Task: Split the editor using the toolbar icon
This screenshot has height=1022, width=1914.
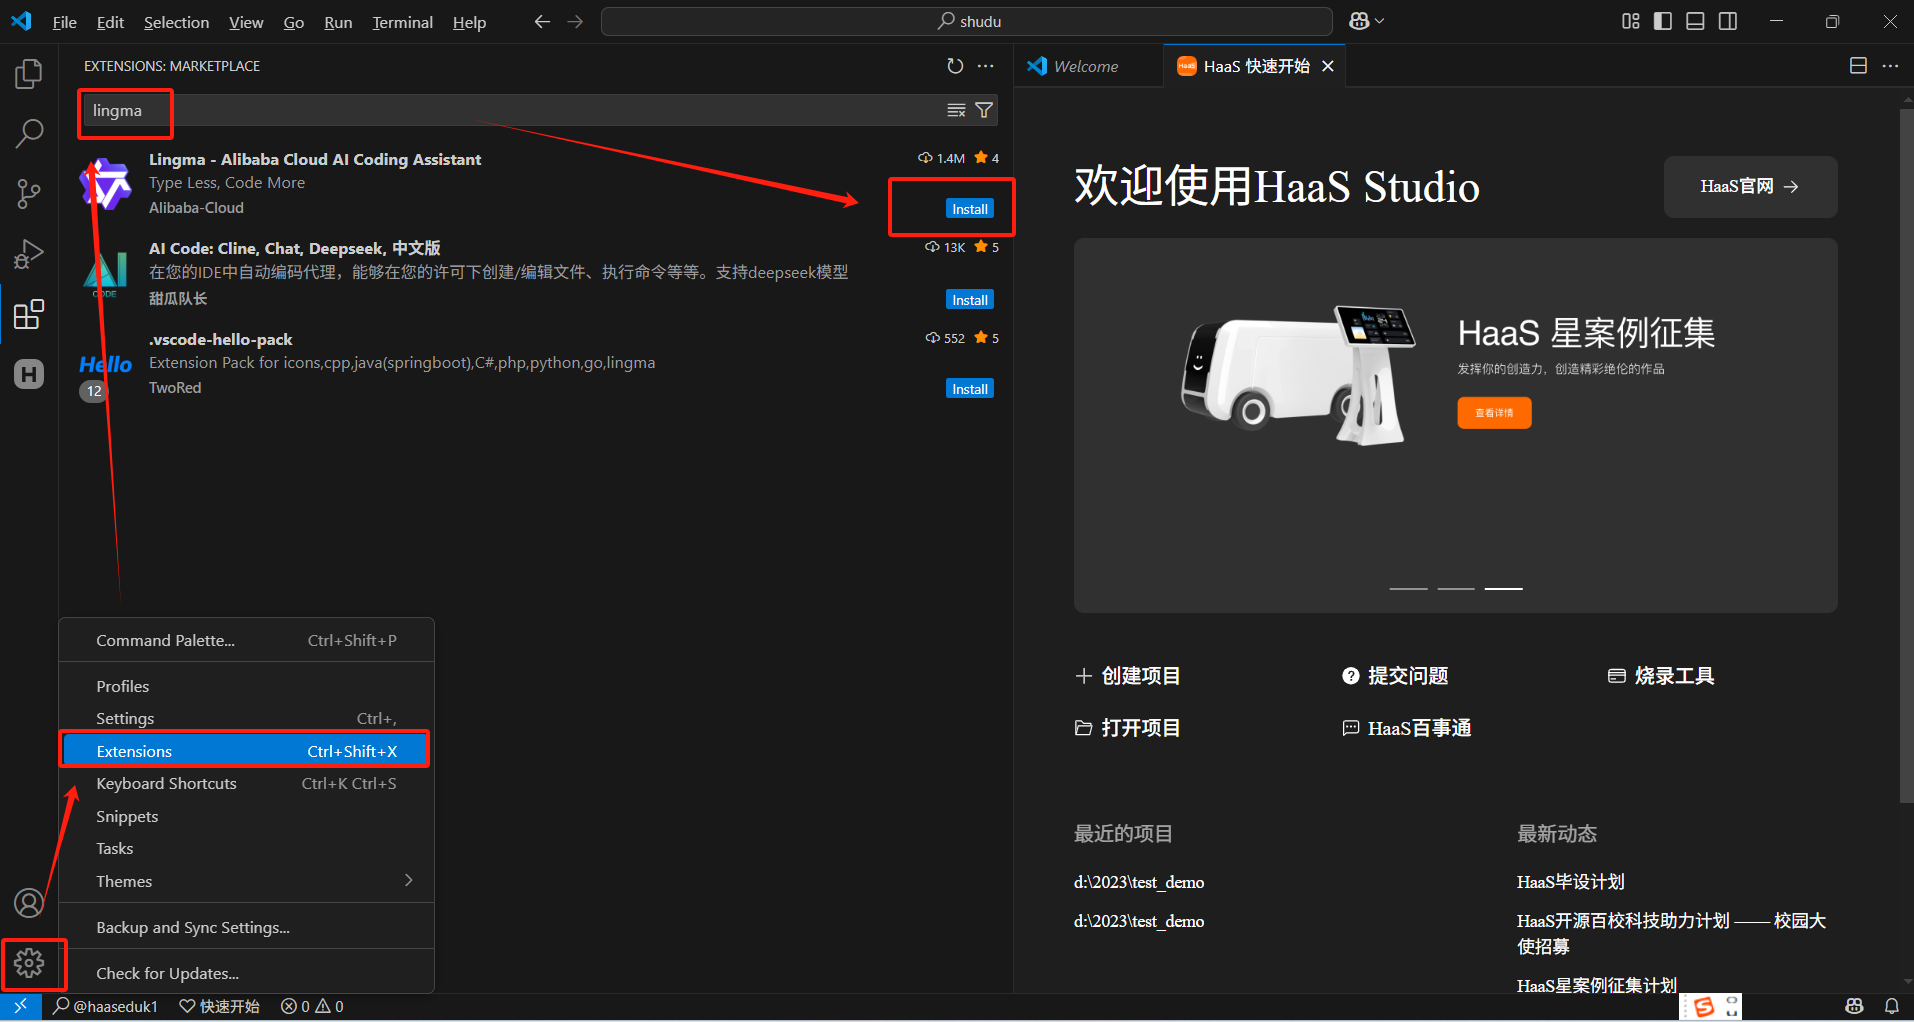Action: (1858, 65)
